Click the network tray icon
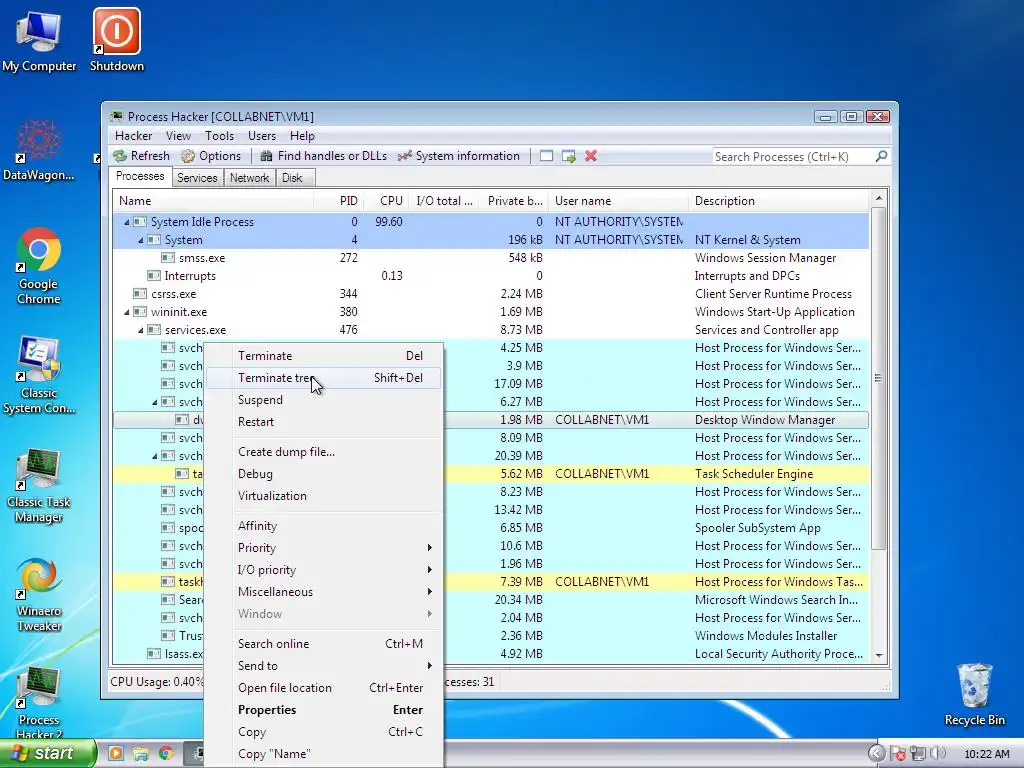This screenshot has height=768, width=1024. (x=918, y=754)
